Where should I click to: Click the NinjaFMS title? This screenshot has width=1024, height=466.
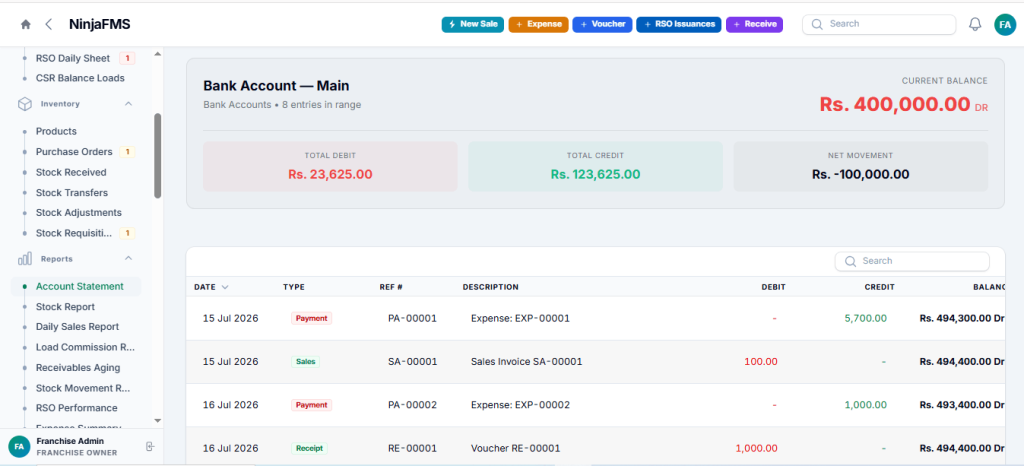click(100, 25)
